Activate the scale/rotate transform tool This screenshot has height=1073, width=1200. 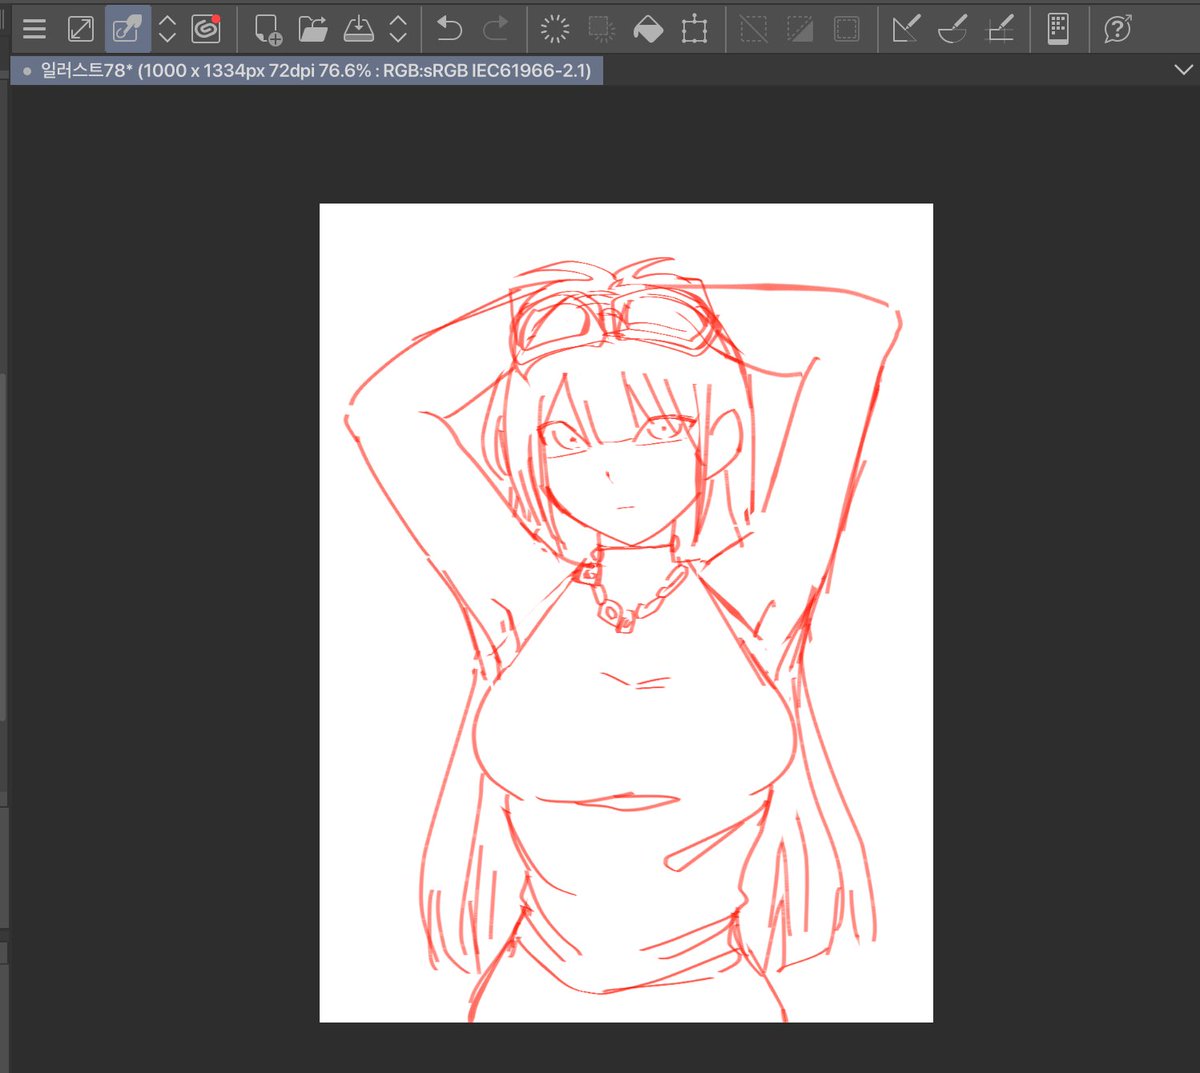coord(694,29)
